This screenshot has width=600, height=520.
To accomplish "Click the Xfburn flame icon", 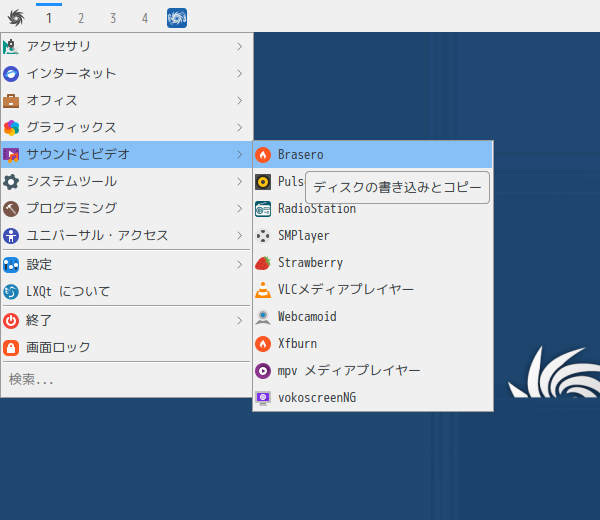I will 263,344.
